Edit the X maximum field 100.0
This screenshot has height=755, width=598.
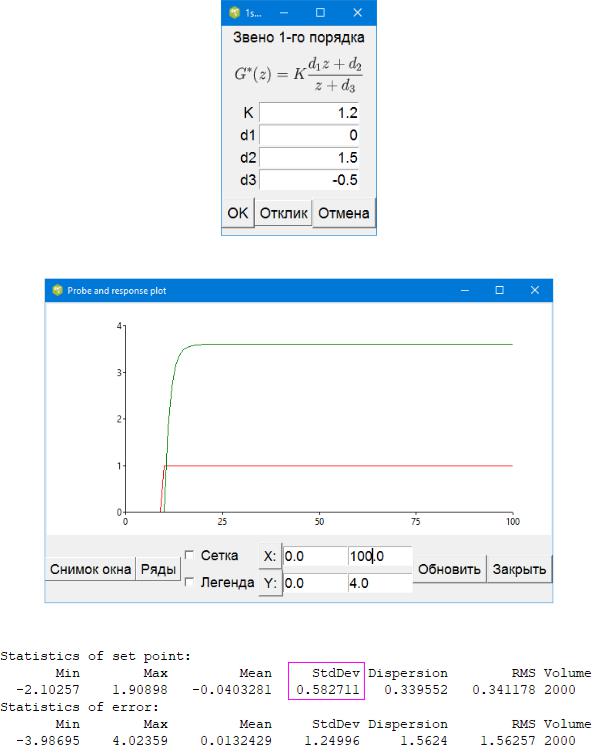click(380, 556)
